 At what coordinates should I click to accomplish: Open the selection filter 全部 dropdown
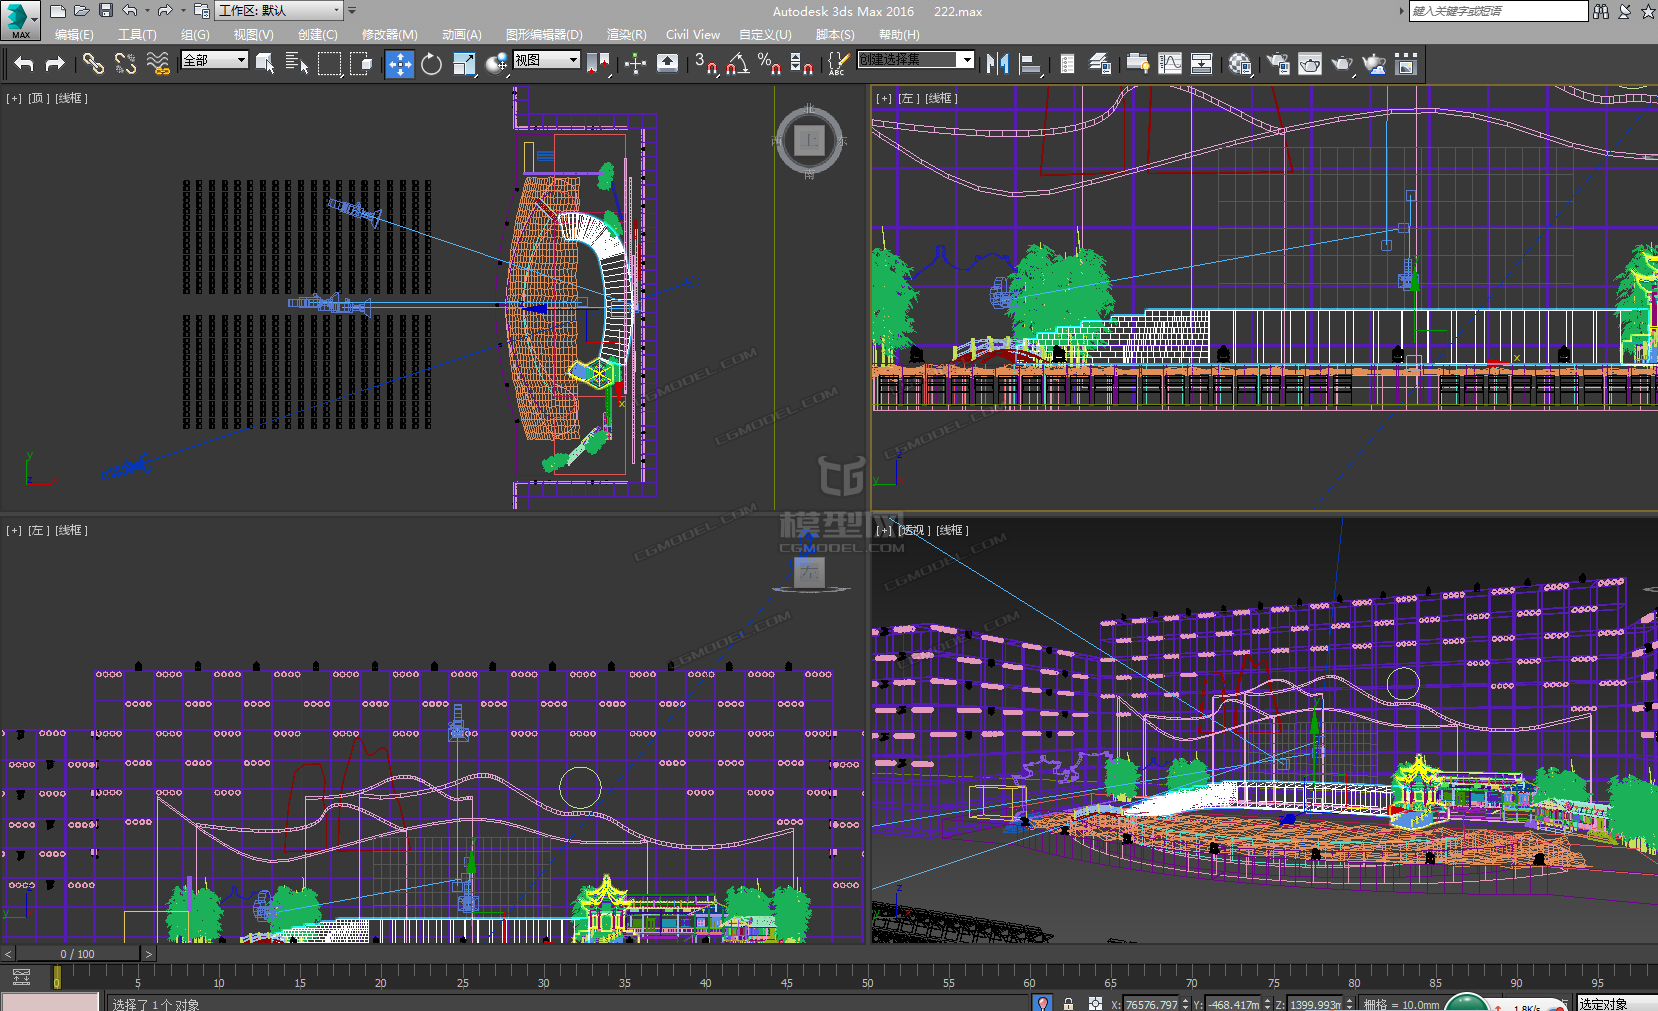point(214,60)
